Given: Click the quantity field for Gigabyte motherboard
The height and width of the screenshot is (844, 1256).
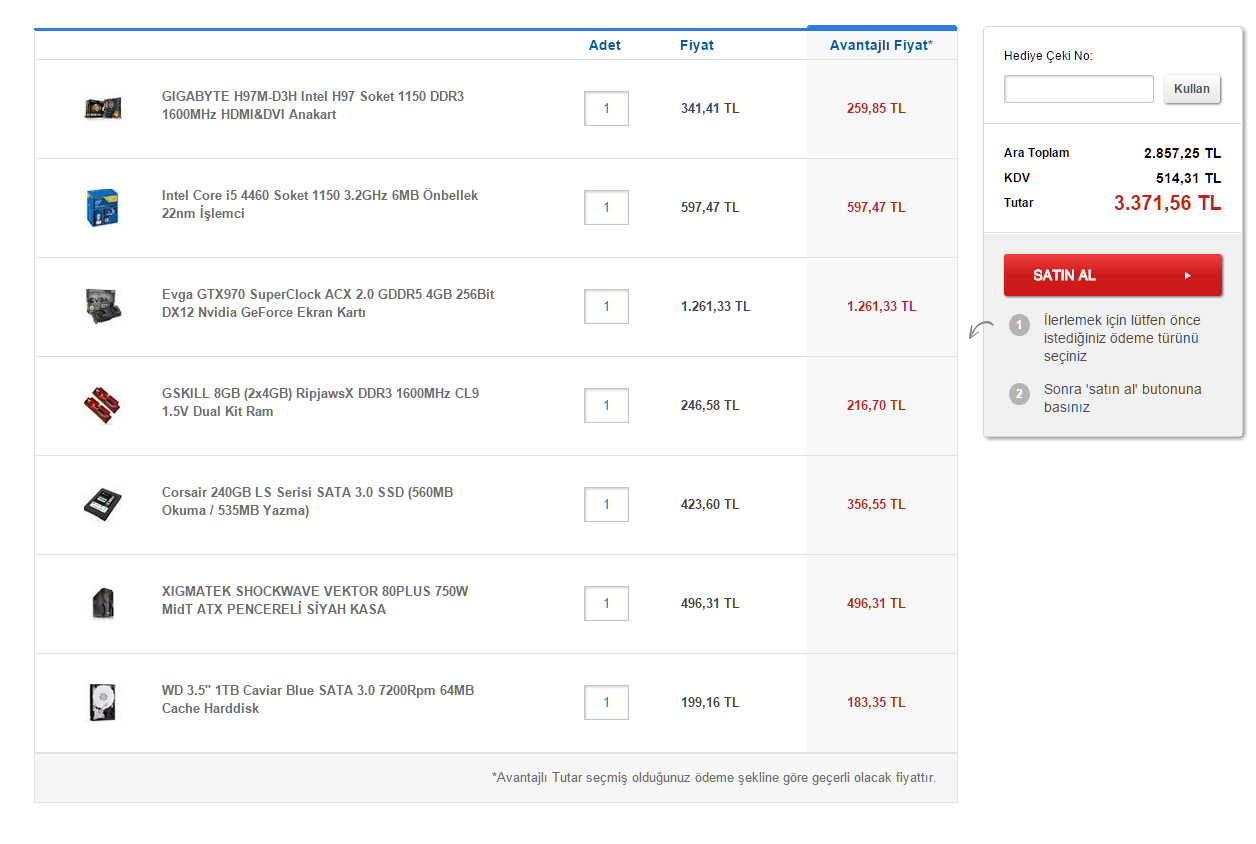Looking at the screenshot, I should click(606, 108).
